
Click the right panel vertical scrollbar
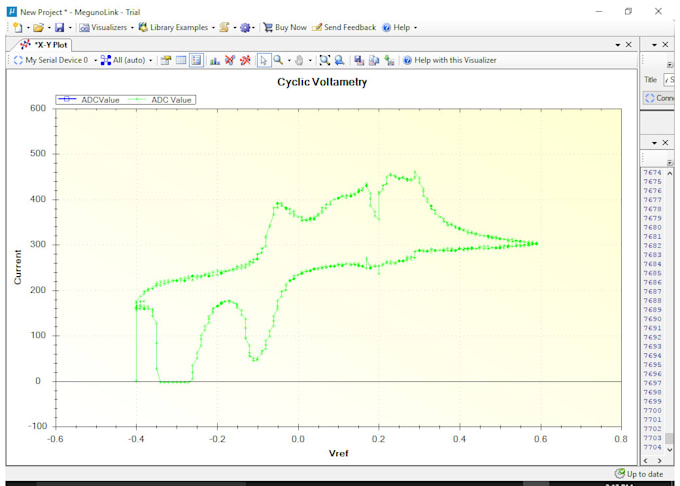pos(671,300)
